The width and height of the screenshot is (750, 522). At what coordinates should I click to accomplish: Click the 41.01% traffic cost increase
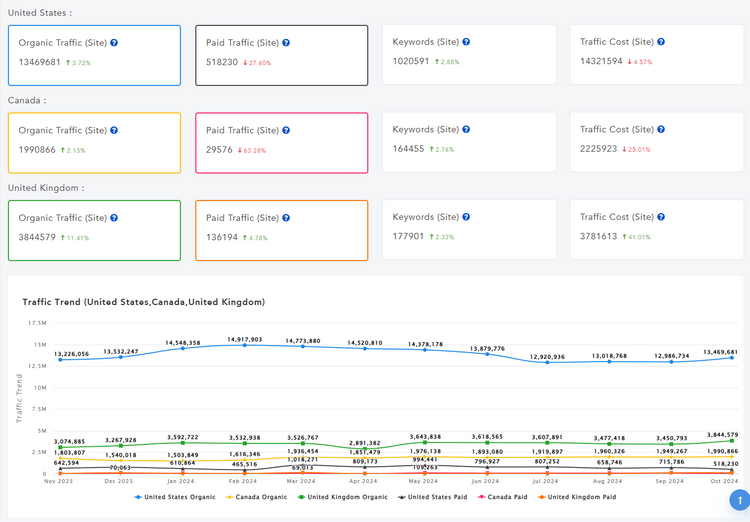pyautogui.click(x=636, y=237)
